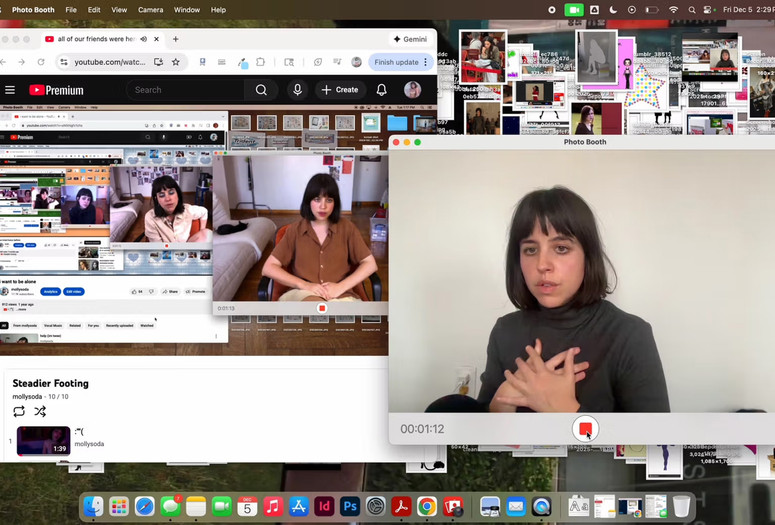
Task: Open Finder from the Dock
Action: pyautogui.click(x=93, y=507)
